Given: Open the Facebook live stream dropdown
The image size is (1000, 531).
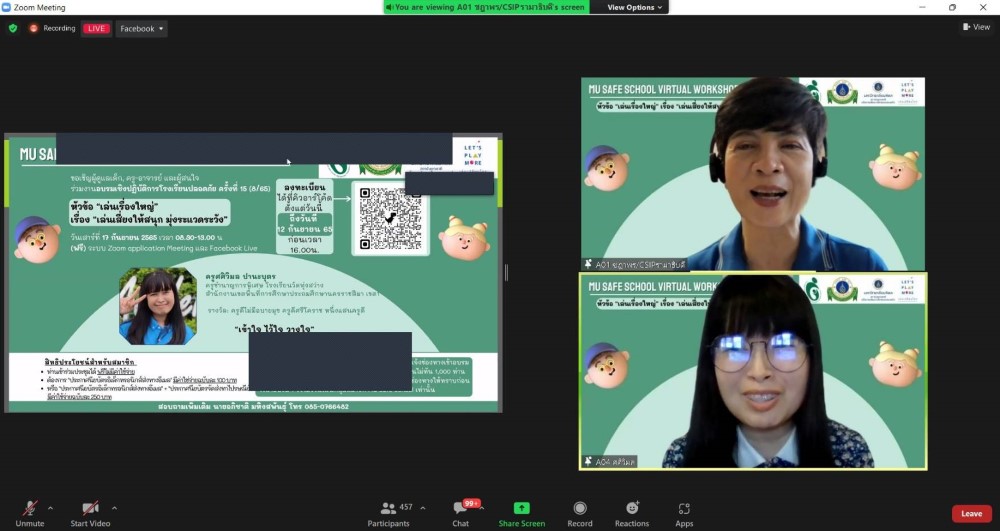Looking at the screenshot, I should 141,28.
